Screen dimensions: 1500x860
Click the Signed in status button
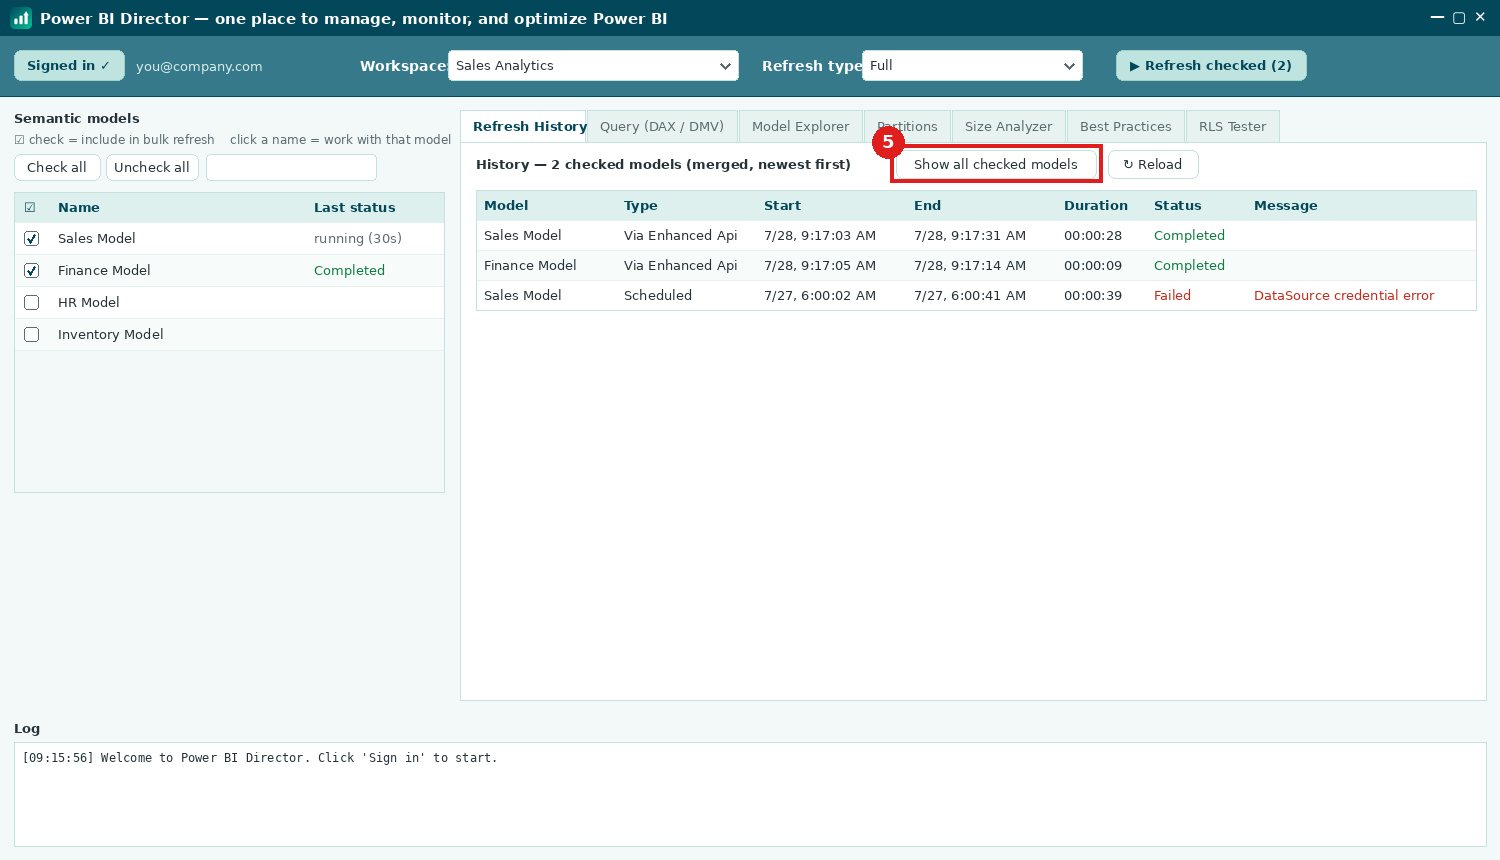pyautogui.click(x=69, y=65)
